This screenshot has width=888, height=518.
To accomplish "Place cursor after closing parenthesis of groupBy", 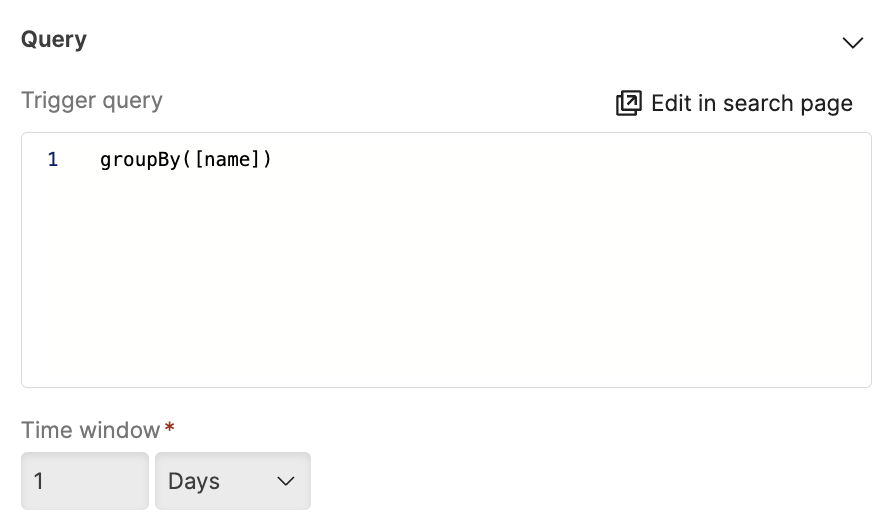I will (x=273, y=160).
